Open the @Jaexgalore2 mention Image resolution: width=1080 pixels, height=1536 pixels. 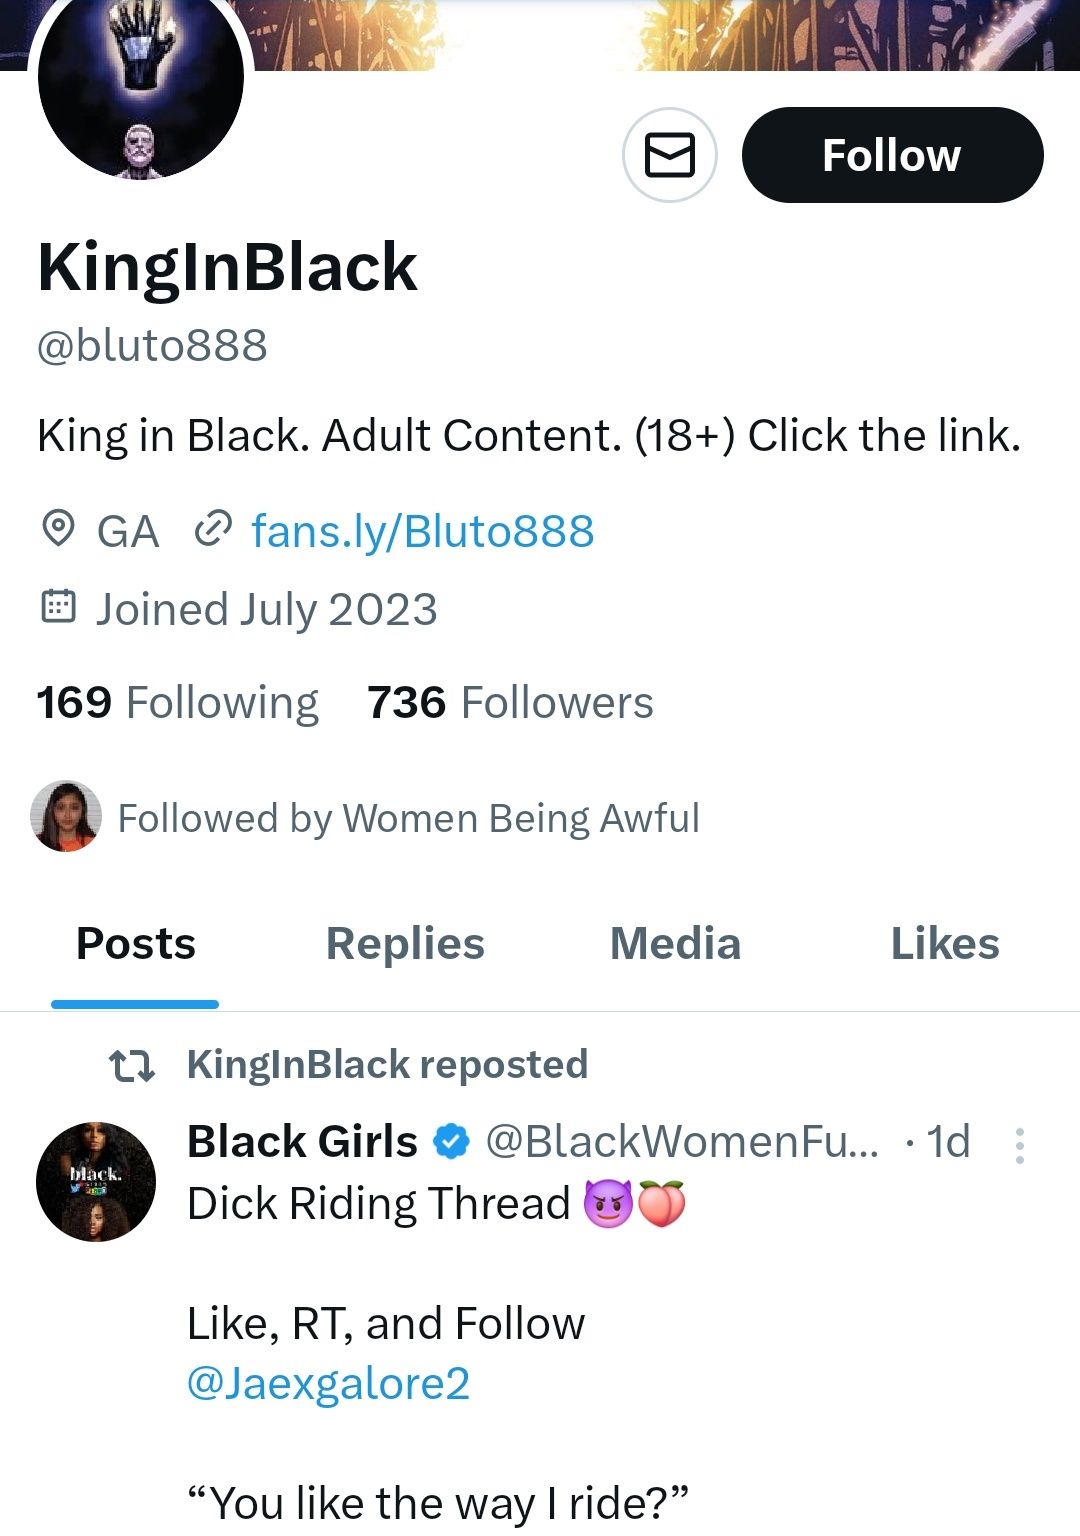tap(328, 1384)
